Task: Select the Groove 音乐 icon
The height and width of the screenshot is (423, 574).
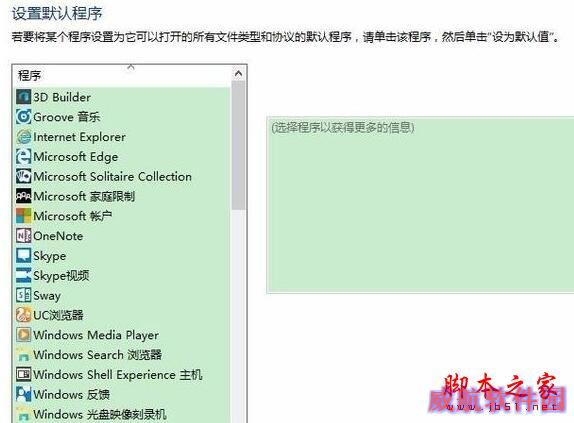Action: [x=23, y=117]
